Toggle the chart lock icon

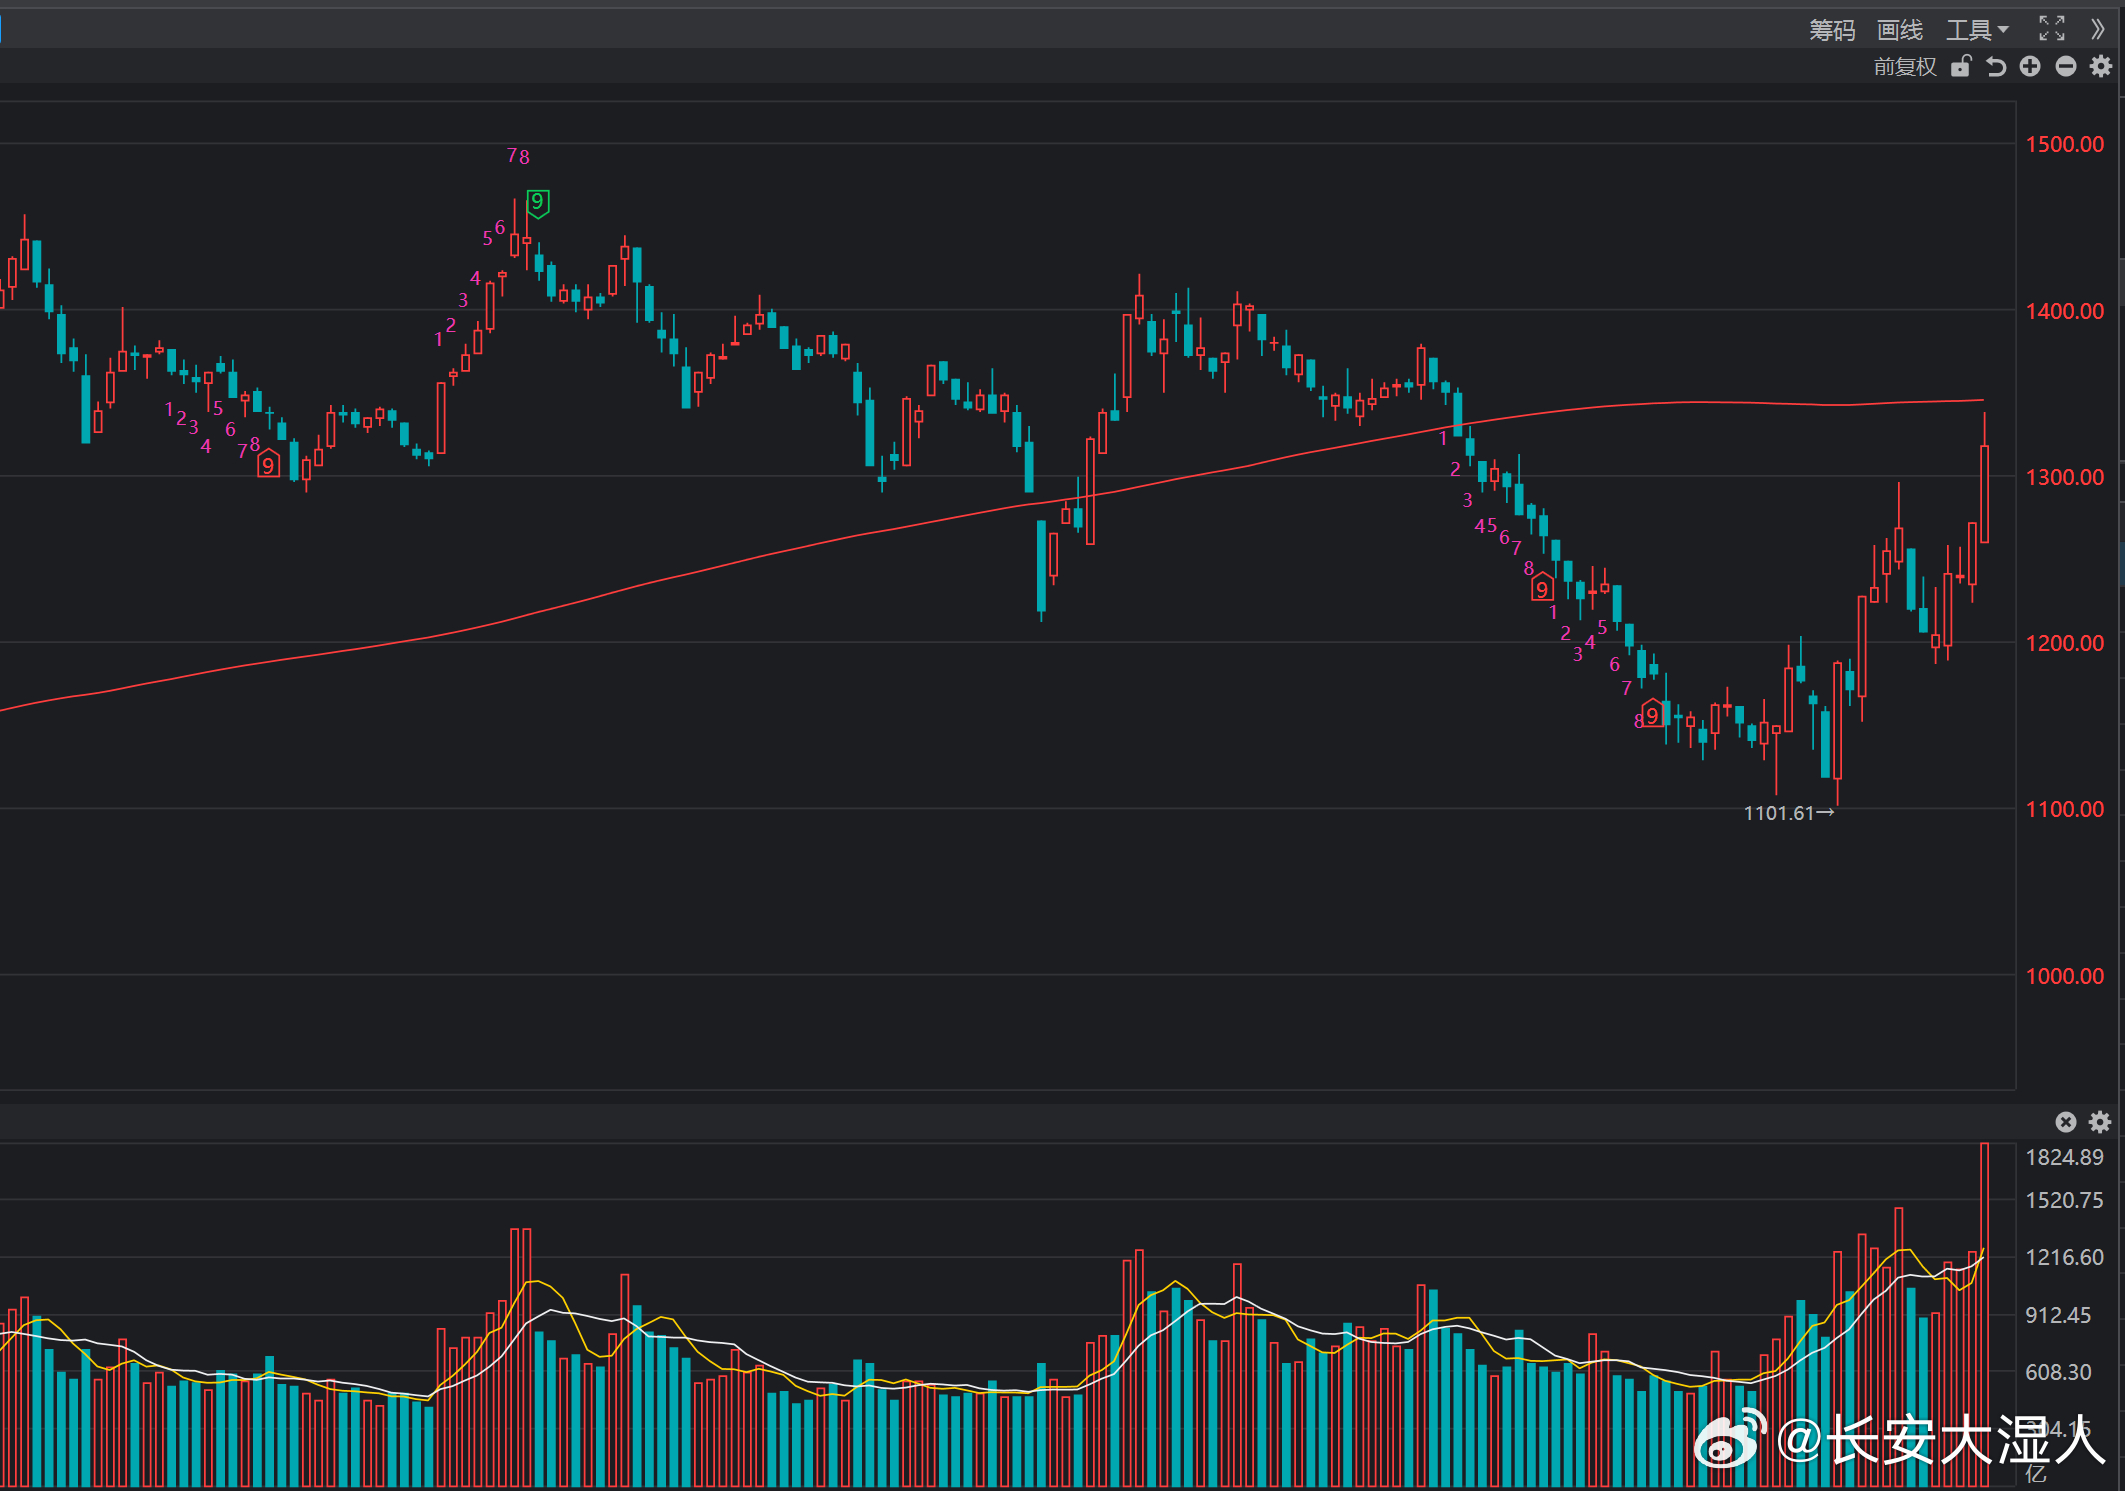click(1961, 66)
